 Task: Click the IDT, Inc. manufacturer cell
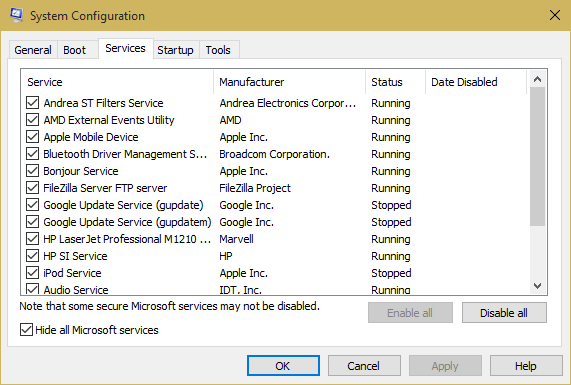click(x=240, y=290)
